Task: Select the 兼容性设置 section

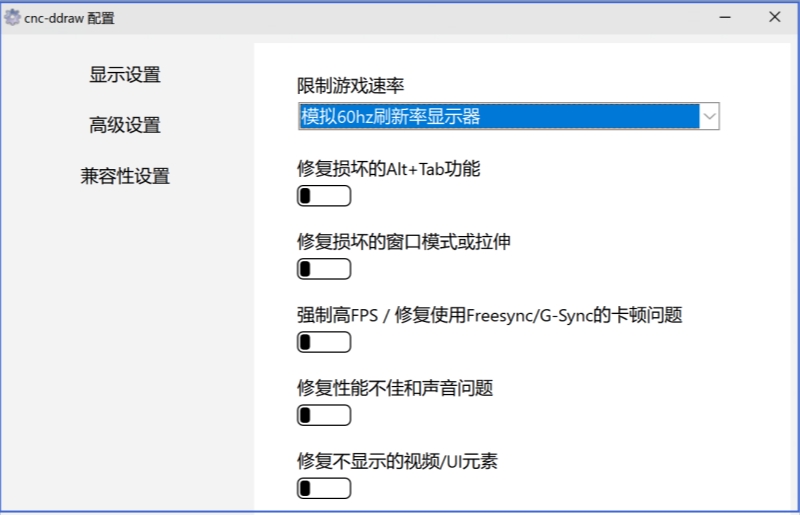Action: (x=125, y=176)
